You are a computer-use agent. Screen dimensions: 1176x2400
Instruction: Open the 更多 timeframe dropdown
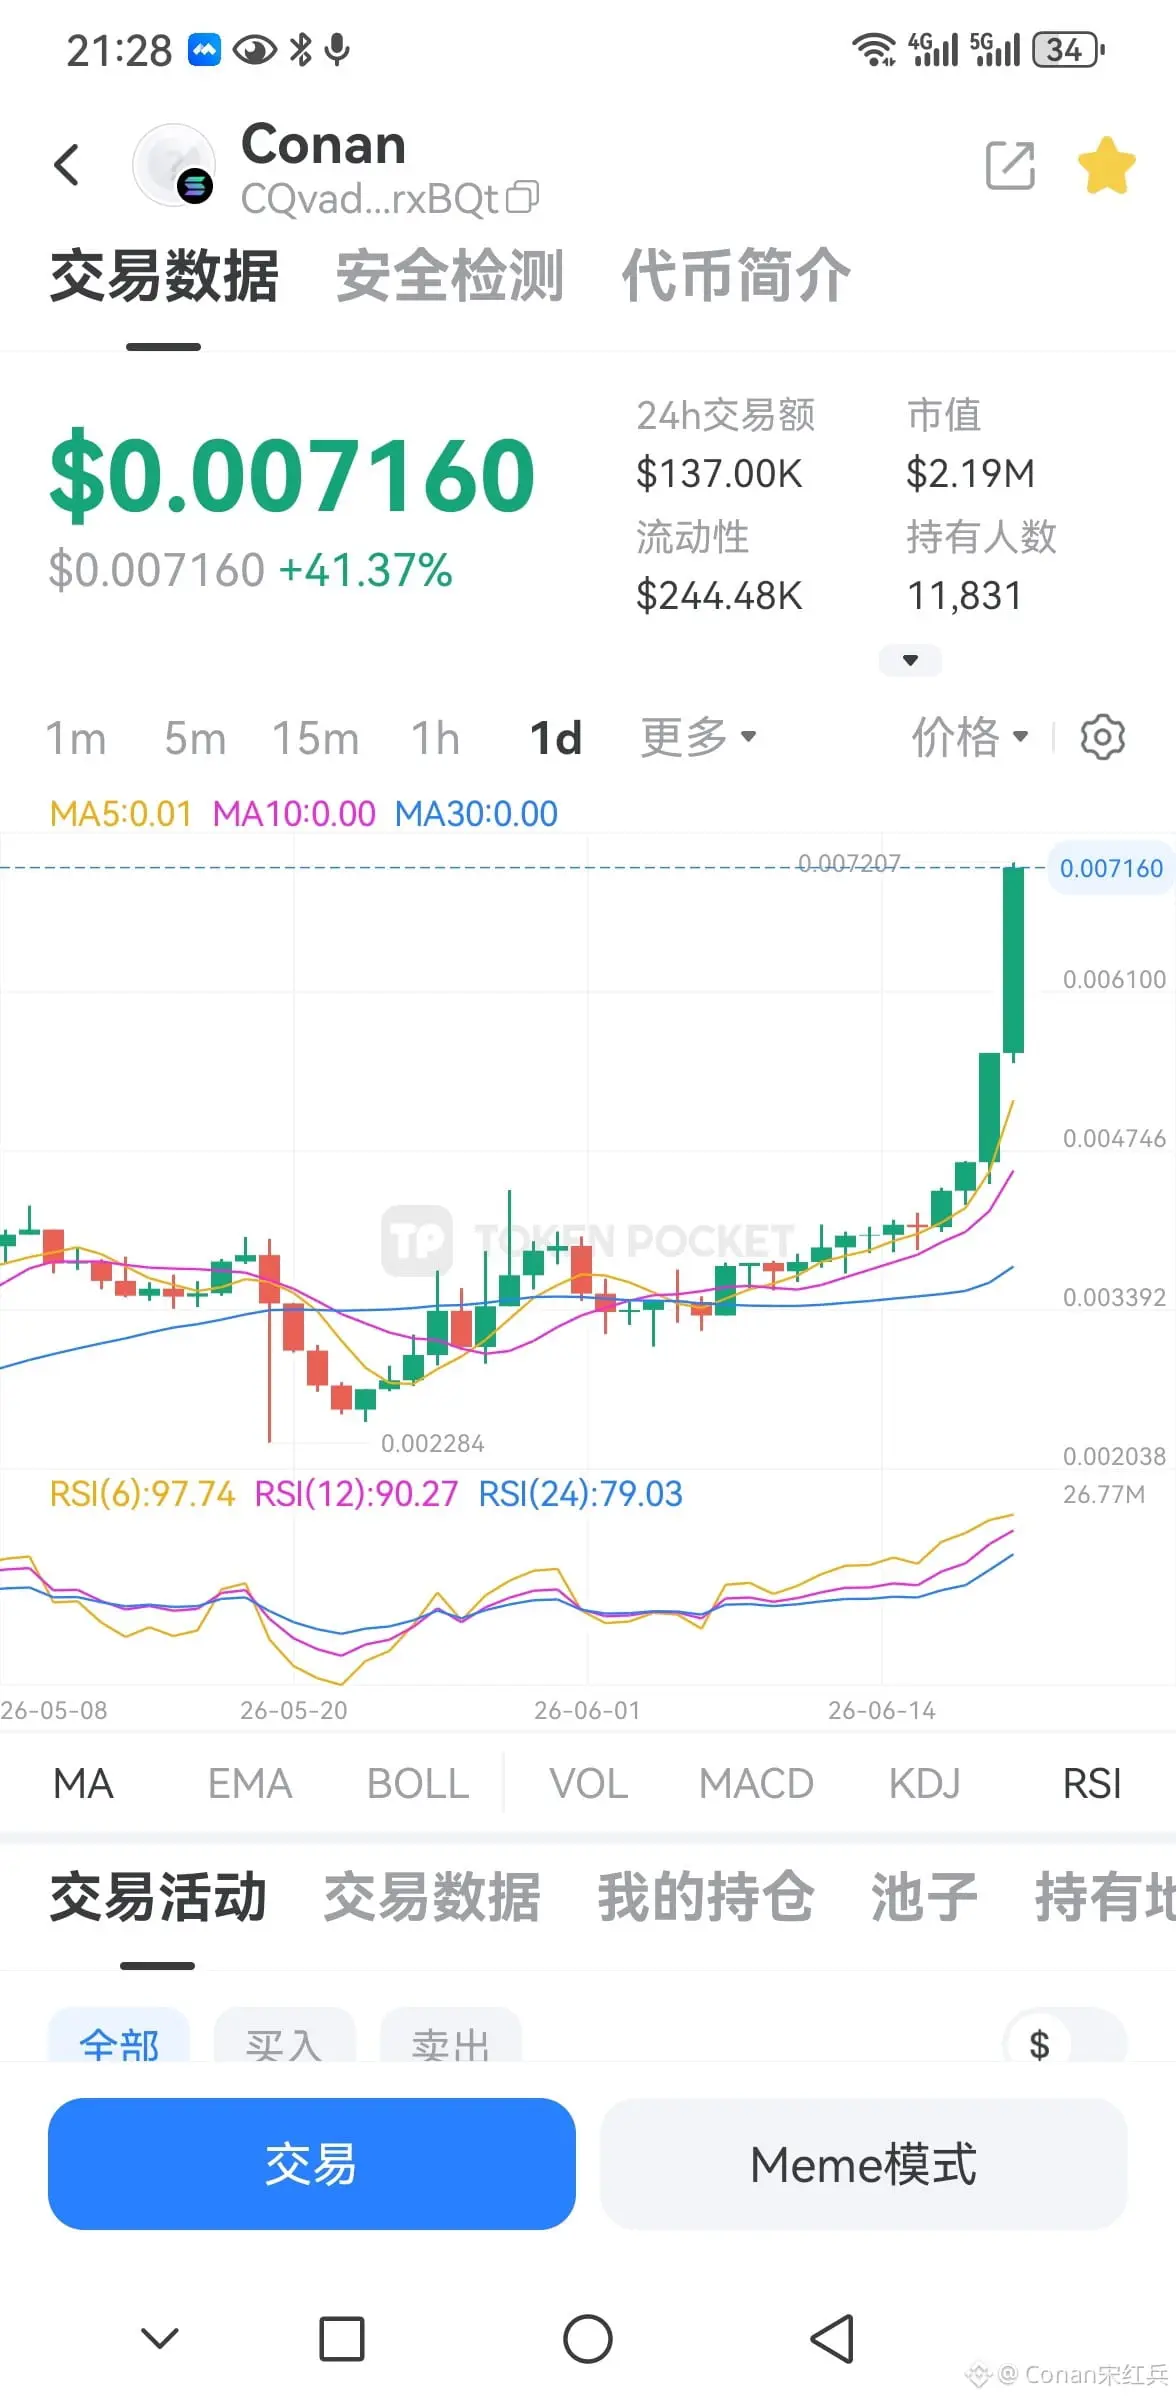click(698, 738)
